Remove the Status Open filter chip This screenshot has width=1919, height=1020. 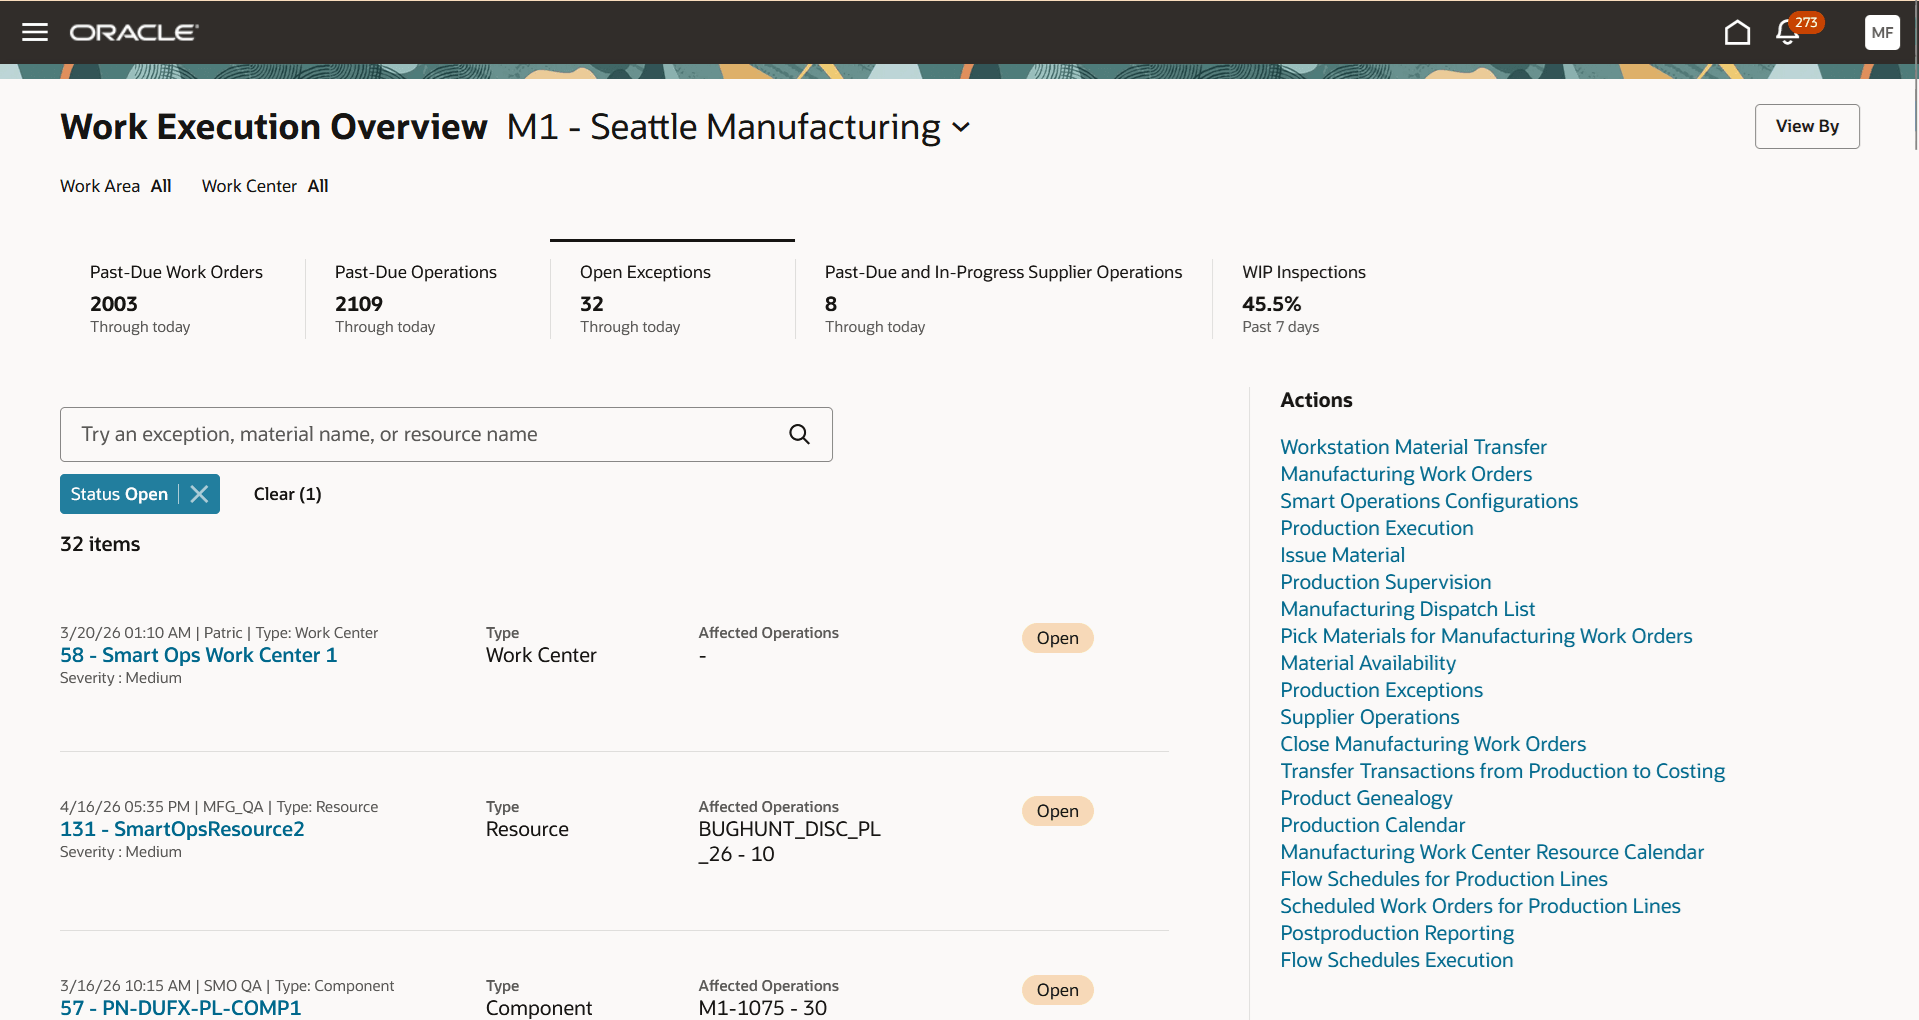(199, 494)
